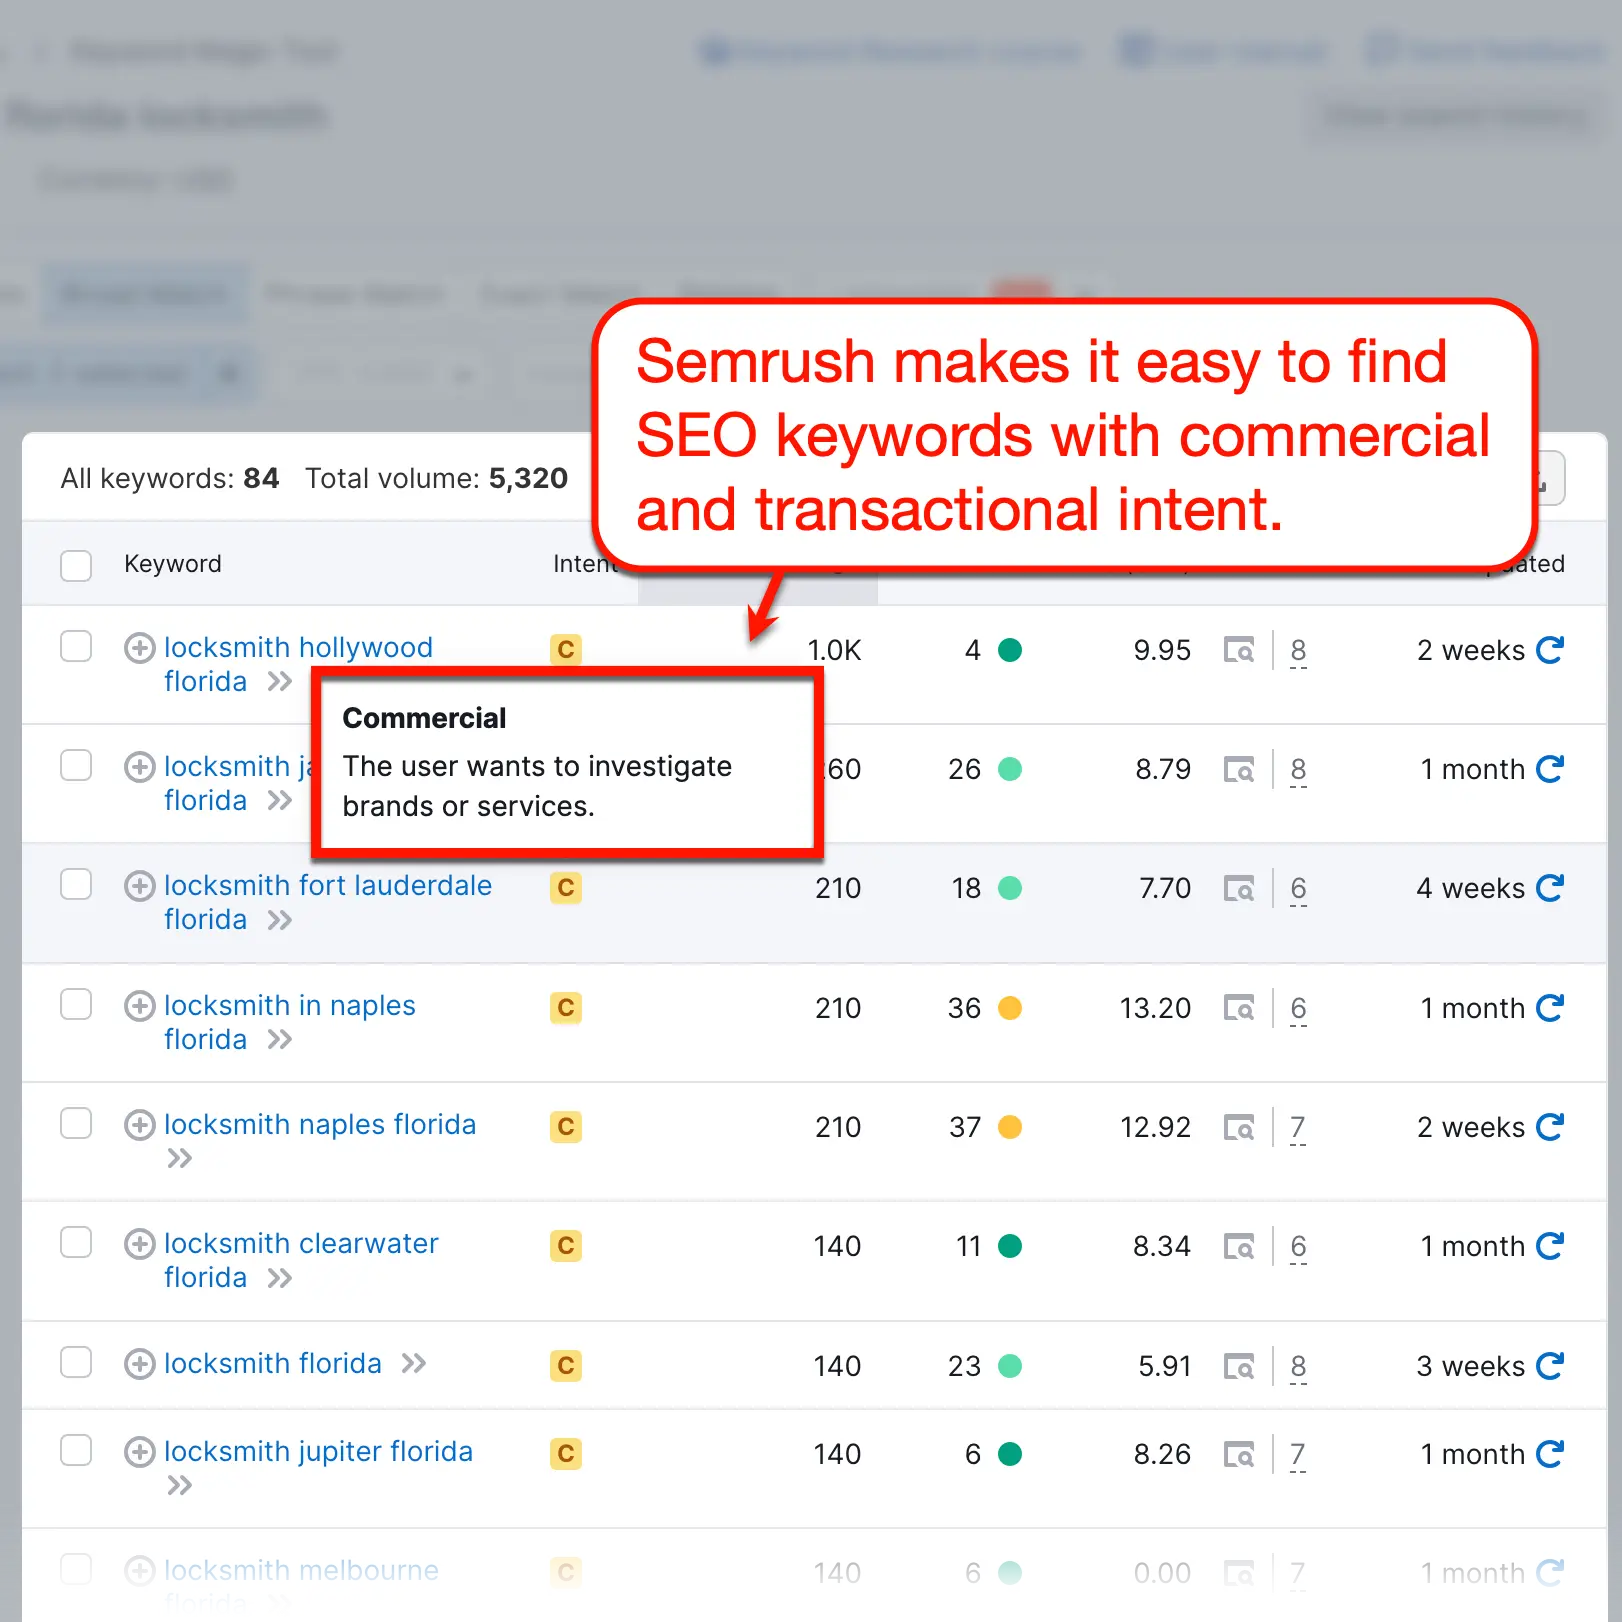
Task: View SERP results icon for locksmith clearwater florida
Action: pos(1239,1246)
